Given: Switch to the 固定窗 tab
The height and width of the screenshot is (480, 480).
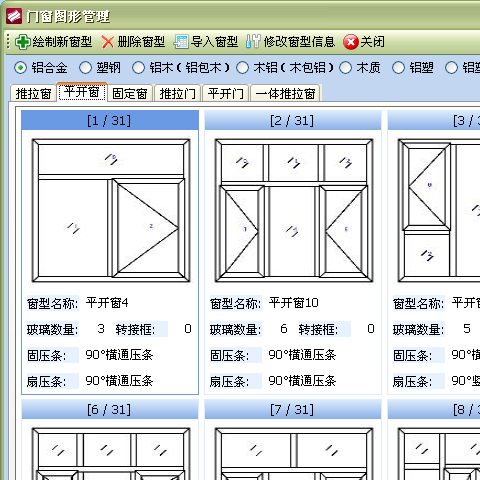Looking at the screenshot, I should (130, 94).
